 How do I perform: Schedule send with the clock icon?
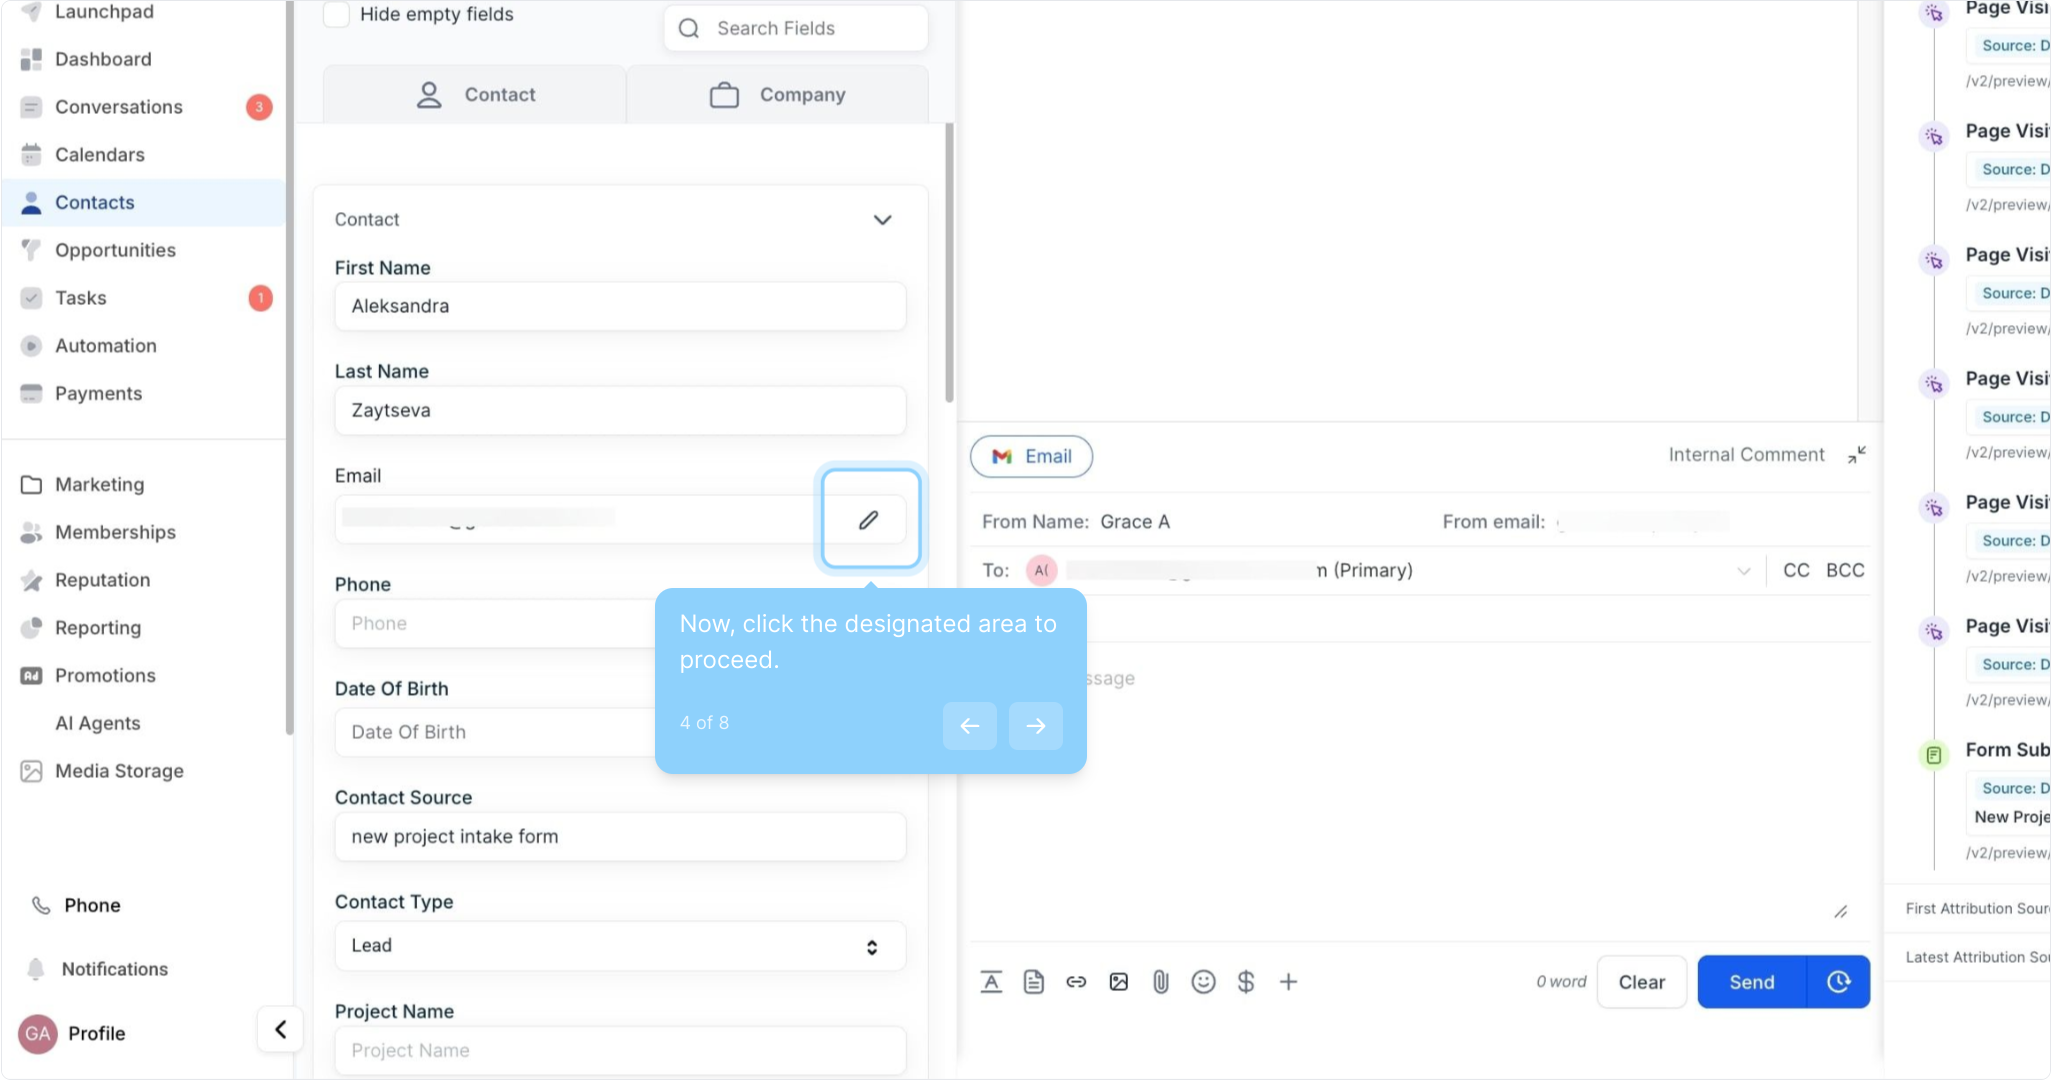[x=1838, y=982]
